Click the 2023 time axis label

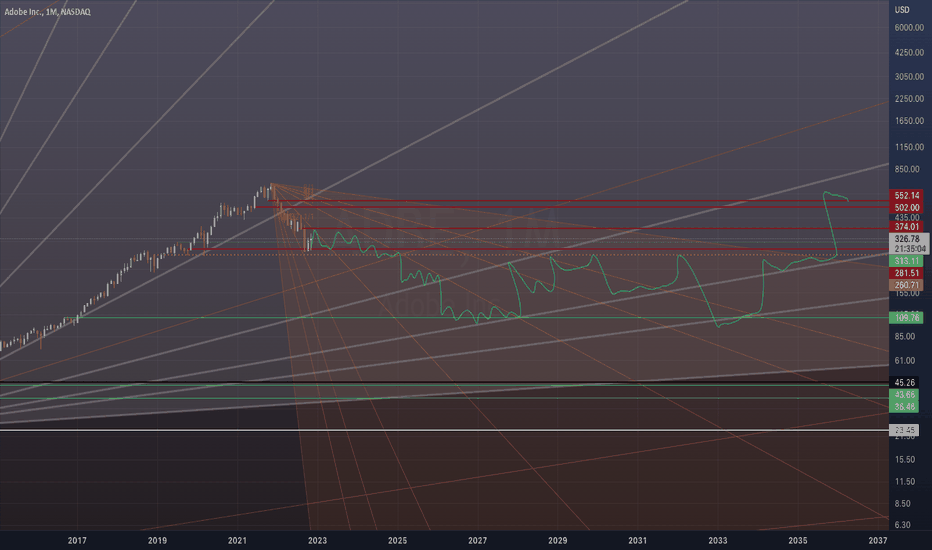(317, 540)
